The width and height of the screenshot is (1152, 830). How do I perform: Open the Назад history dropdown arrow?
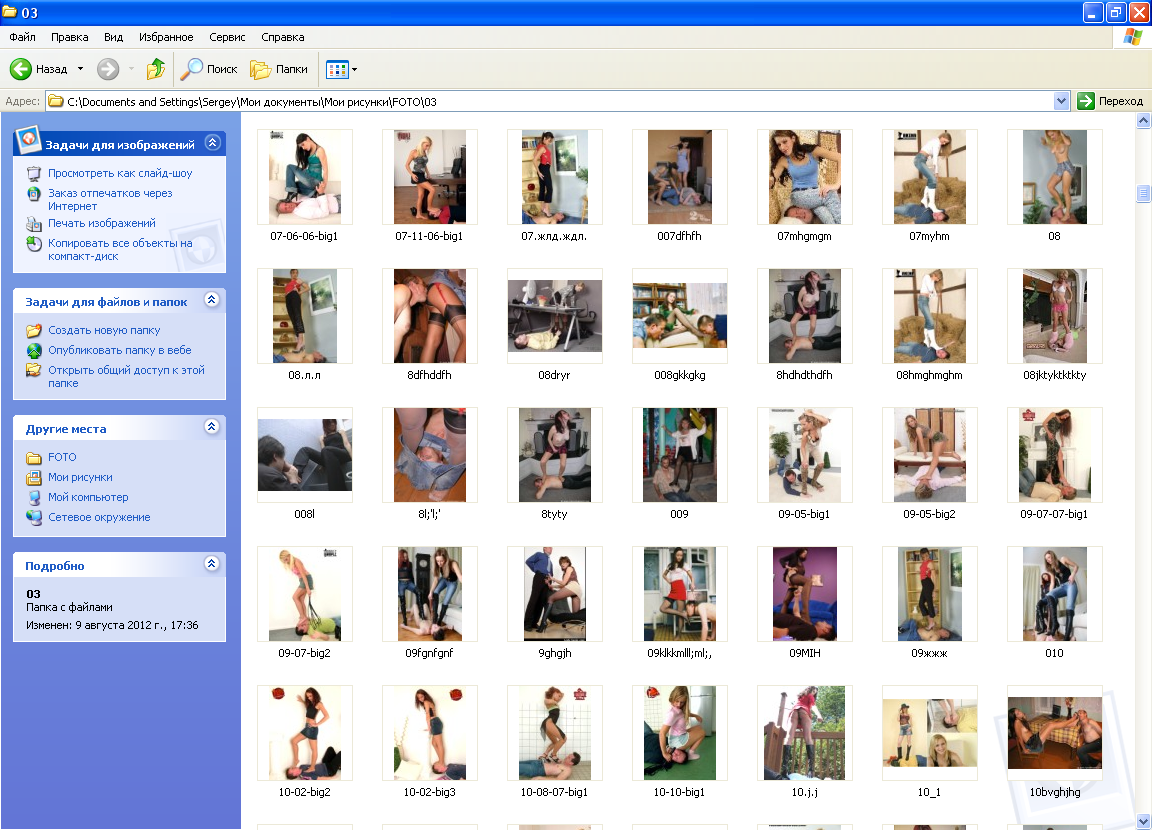80,69
